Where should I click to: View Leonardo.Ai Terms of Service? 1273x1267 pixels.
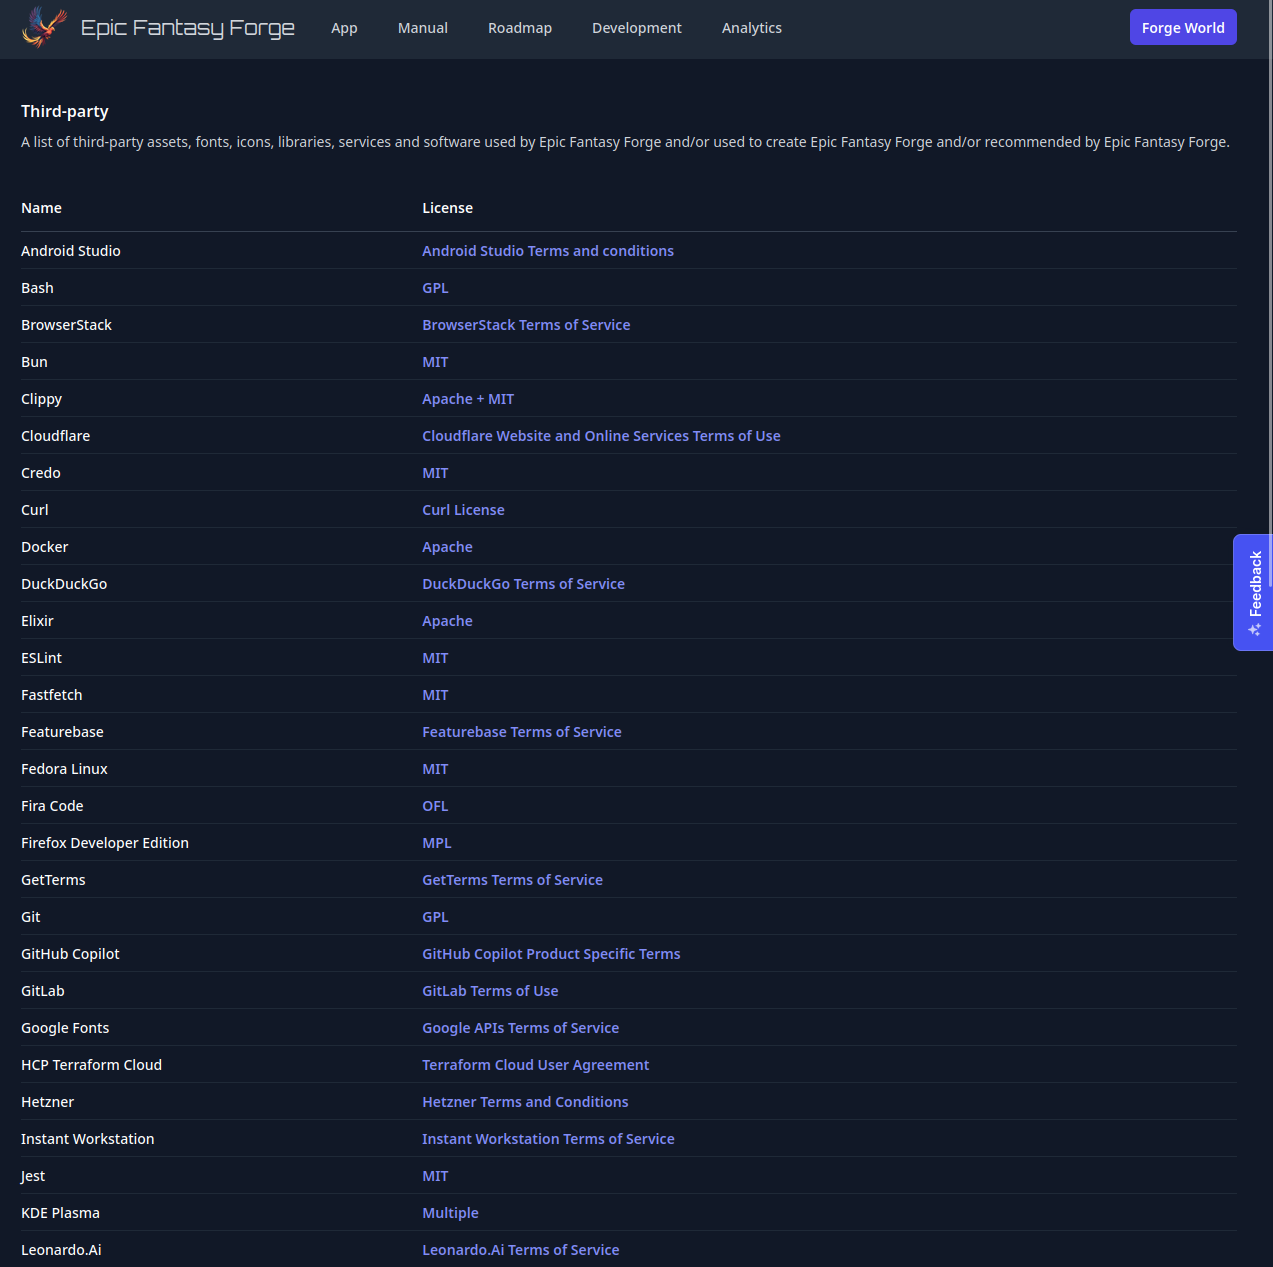[520, 1250]
